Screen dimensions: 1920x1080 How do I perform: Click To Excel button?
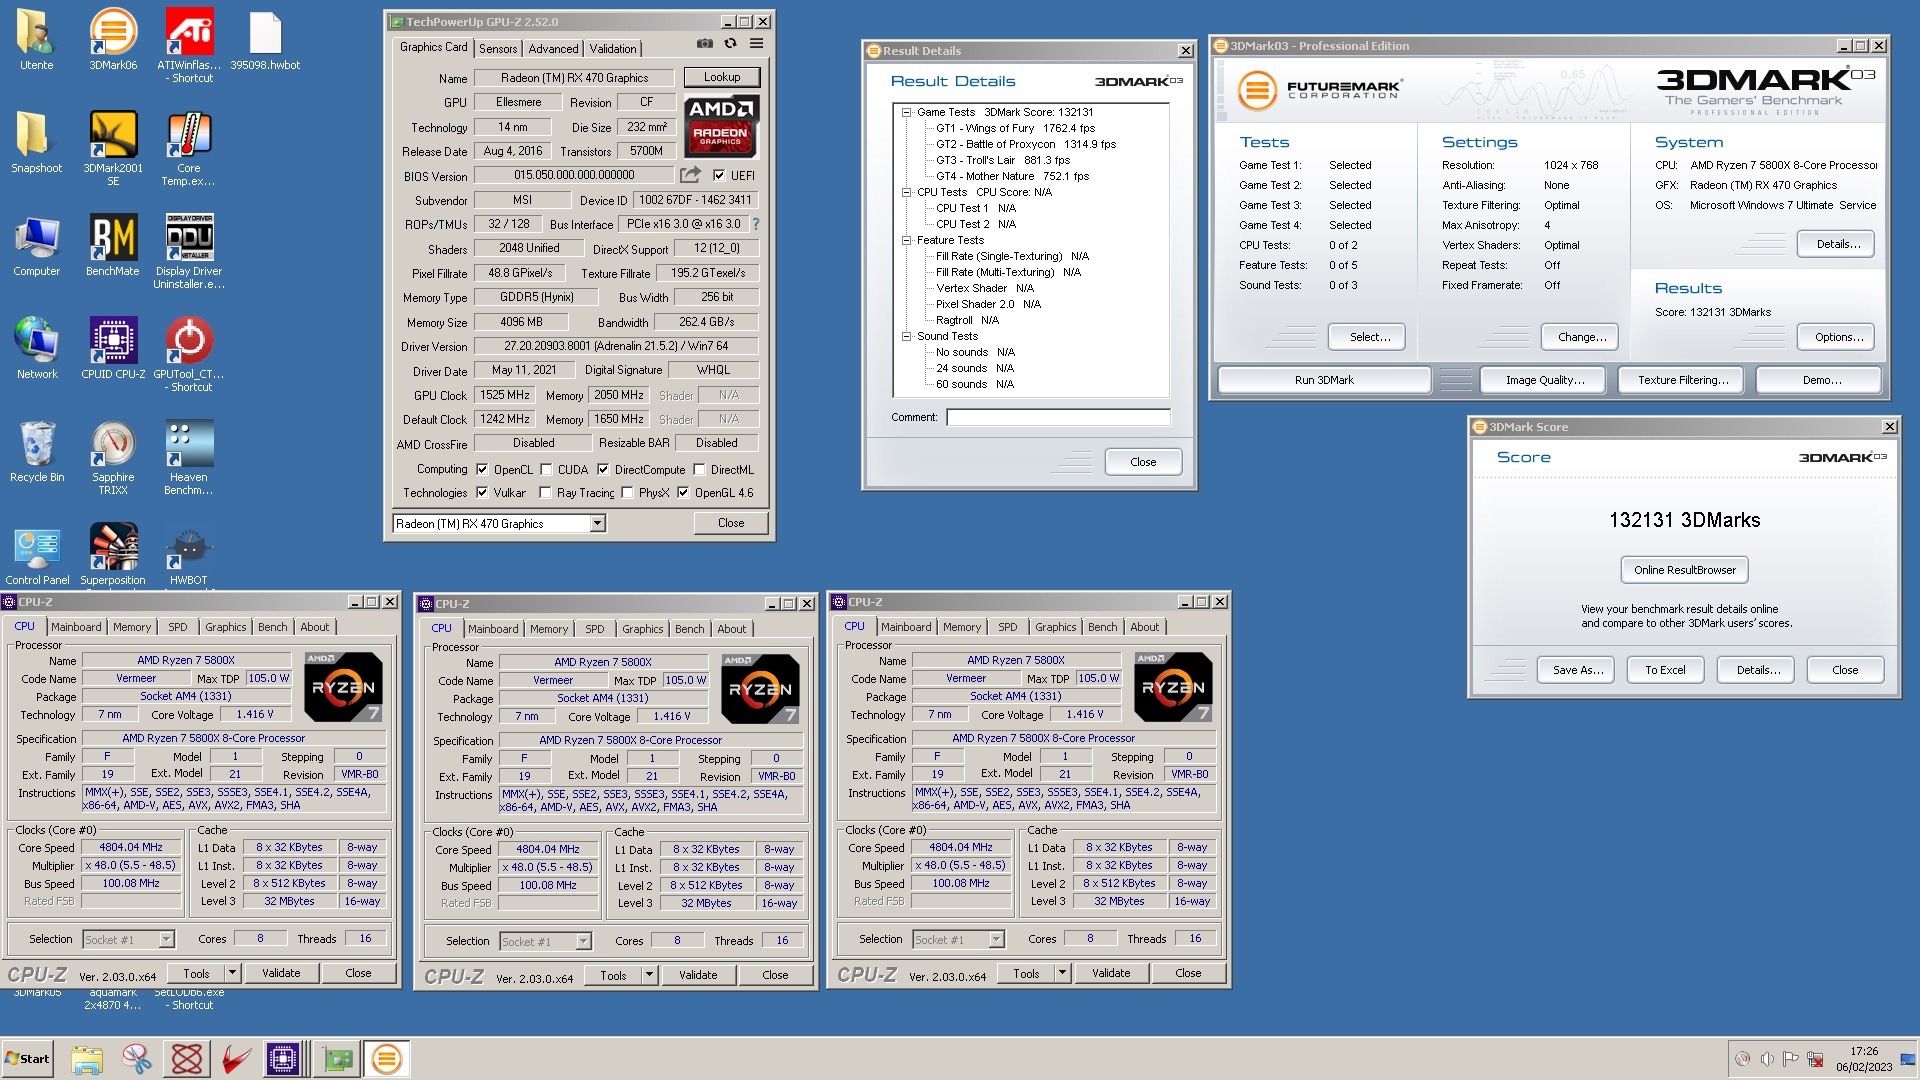(1665, 670)
